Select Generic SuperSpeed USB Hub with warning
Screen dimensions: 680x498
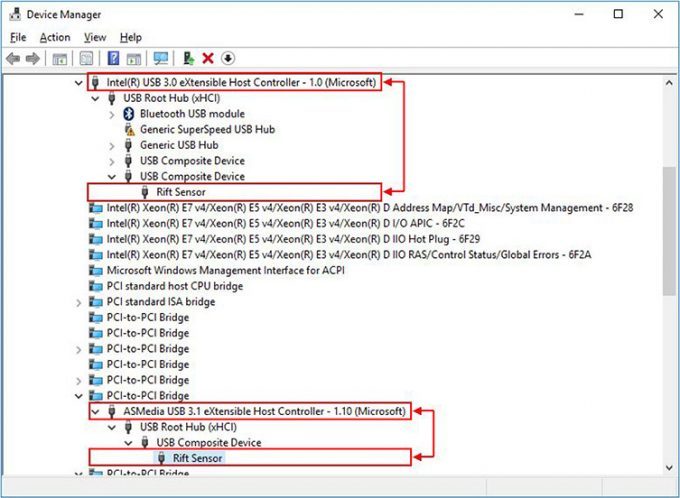point(207,129)
